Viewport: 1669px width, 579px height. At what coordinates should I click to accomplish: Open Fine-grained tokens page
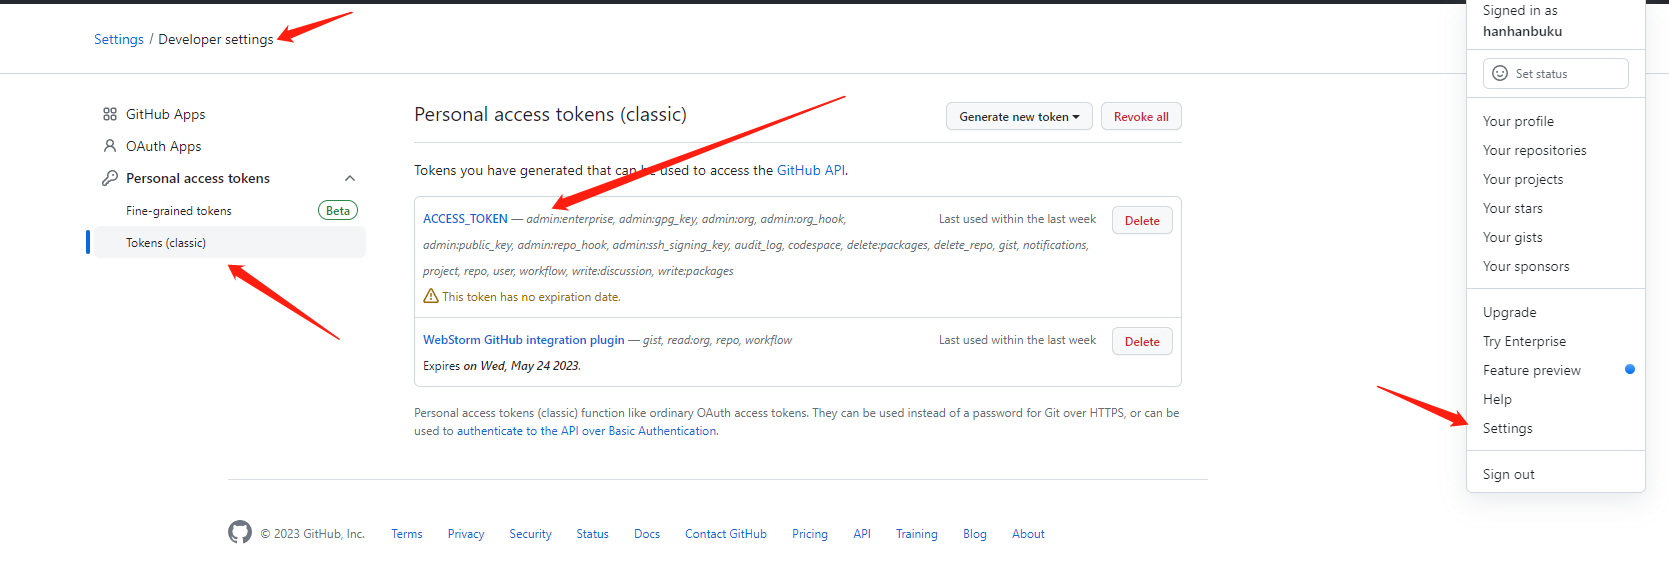pos(179,211)
